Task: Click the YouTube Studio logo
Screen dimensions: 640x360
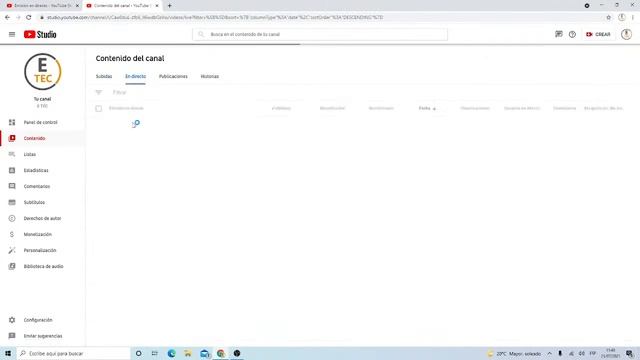Action: point(40,35)
